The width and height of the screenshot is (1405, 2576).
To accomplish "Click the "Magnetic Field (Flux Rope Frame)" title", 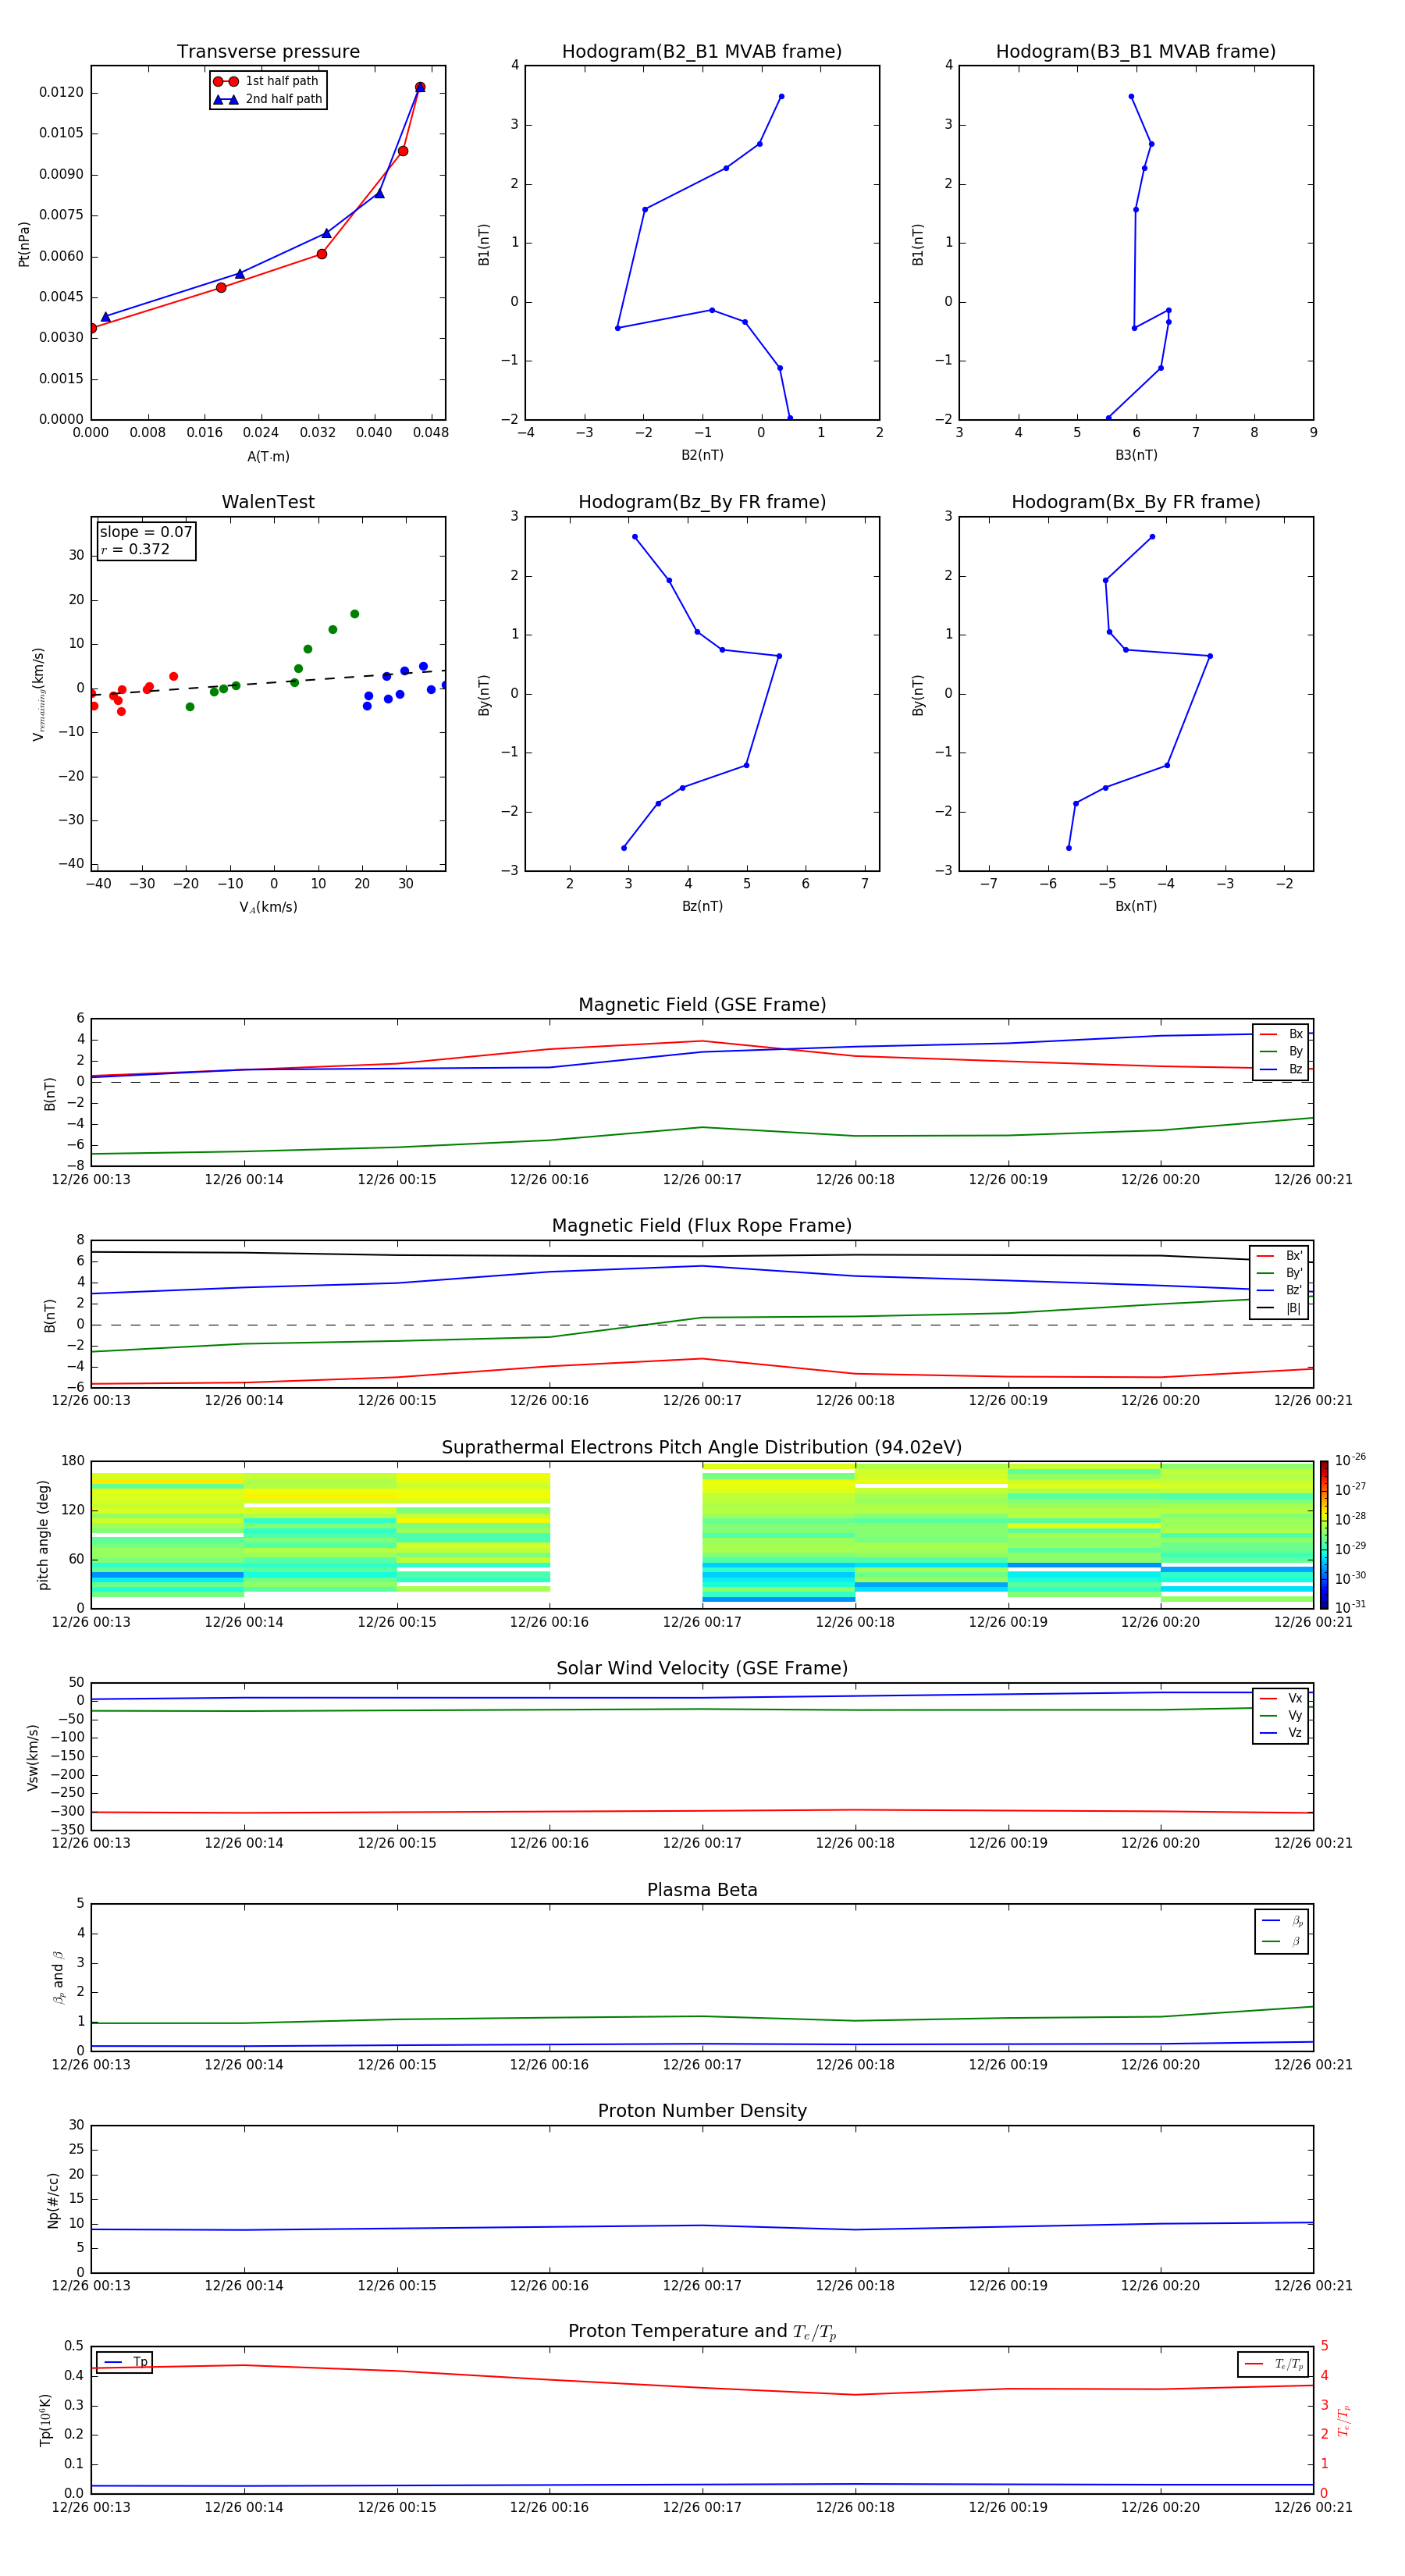I will click(702, 1226).
